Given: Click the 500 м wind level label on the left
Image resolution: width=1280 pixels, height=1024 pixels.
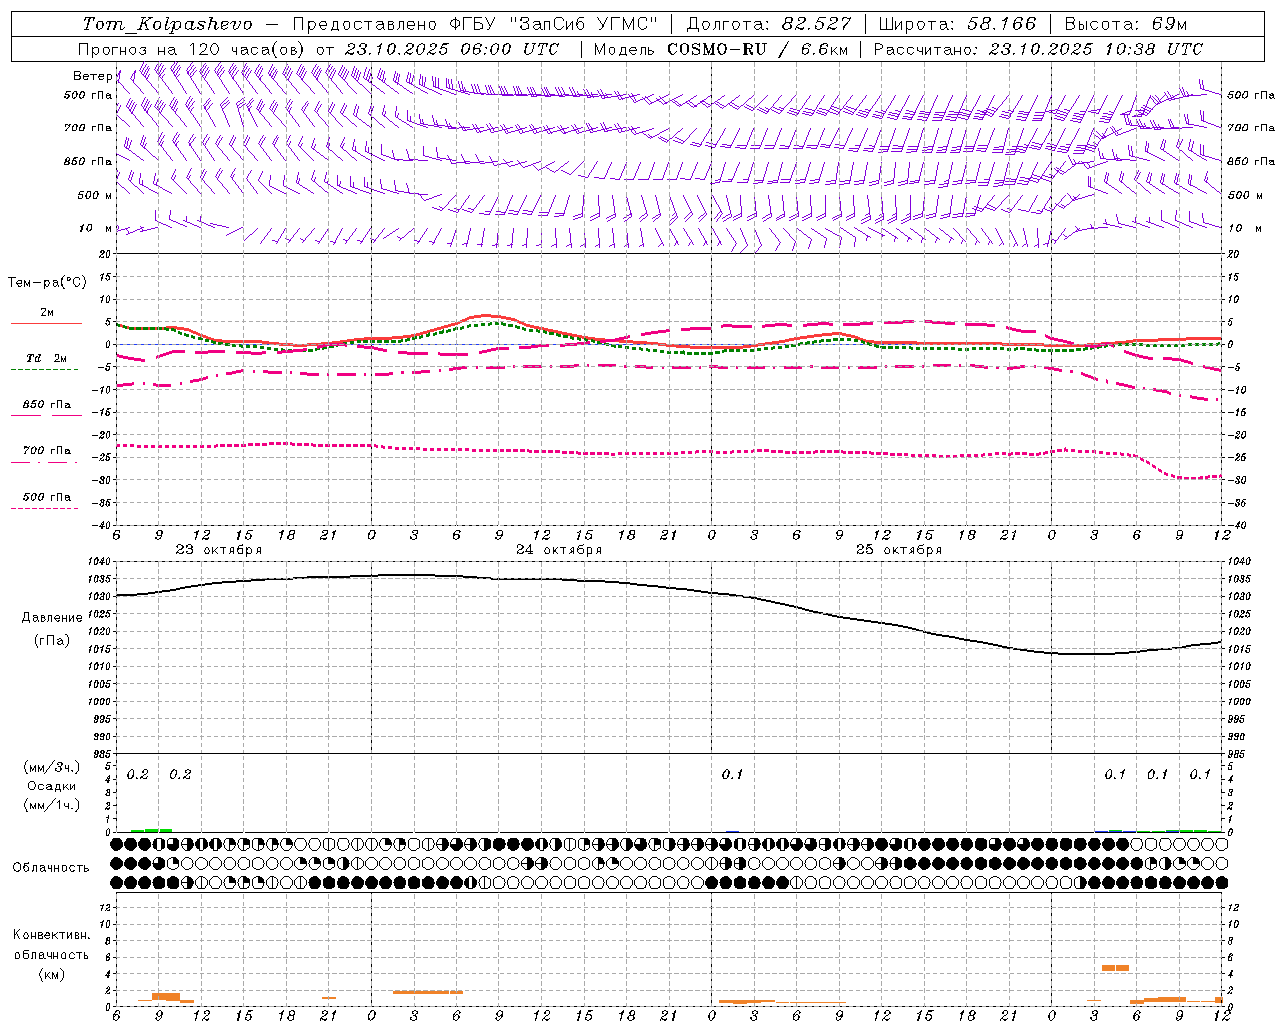Looking at the screenshot, I should coord(95,195).
